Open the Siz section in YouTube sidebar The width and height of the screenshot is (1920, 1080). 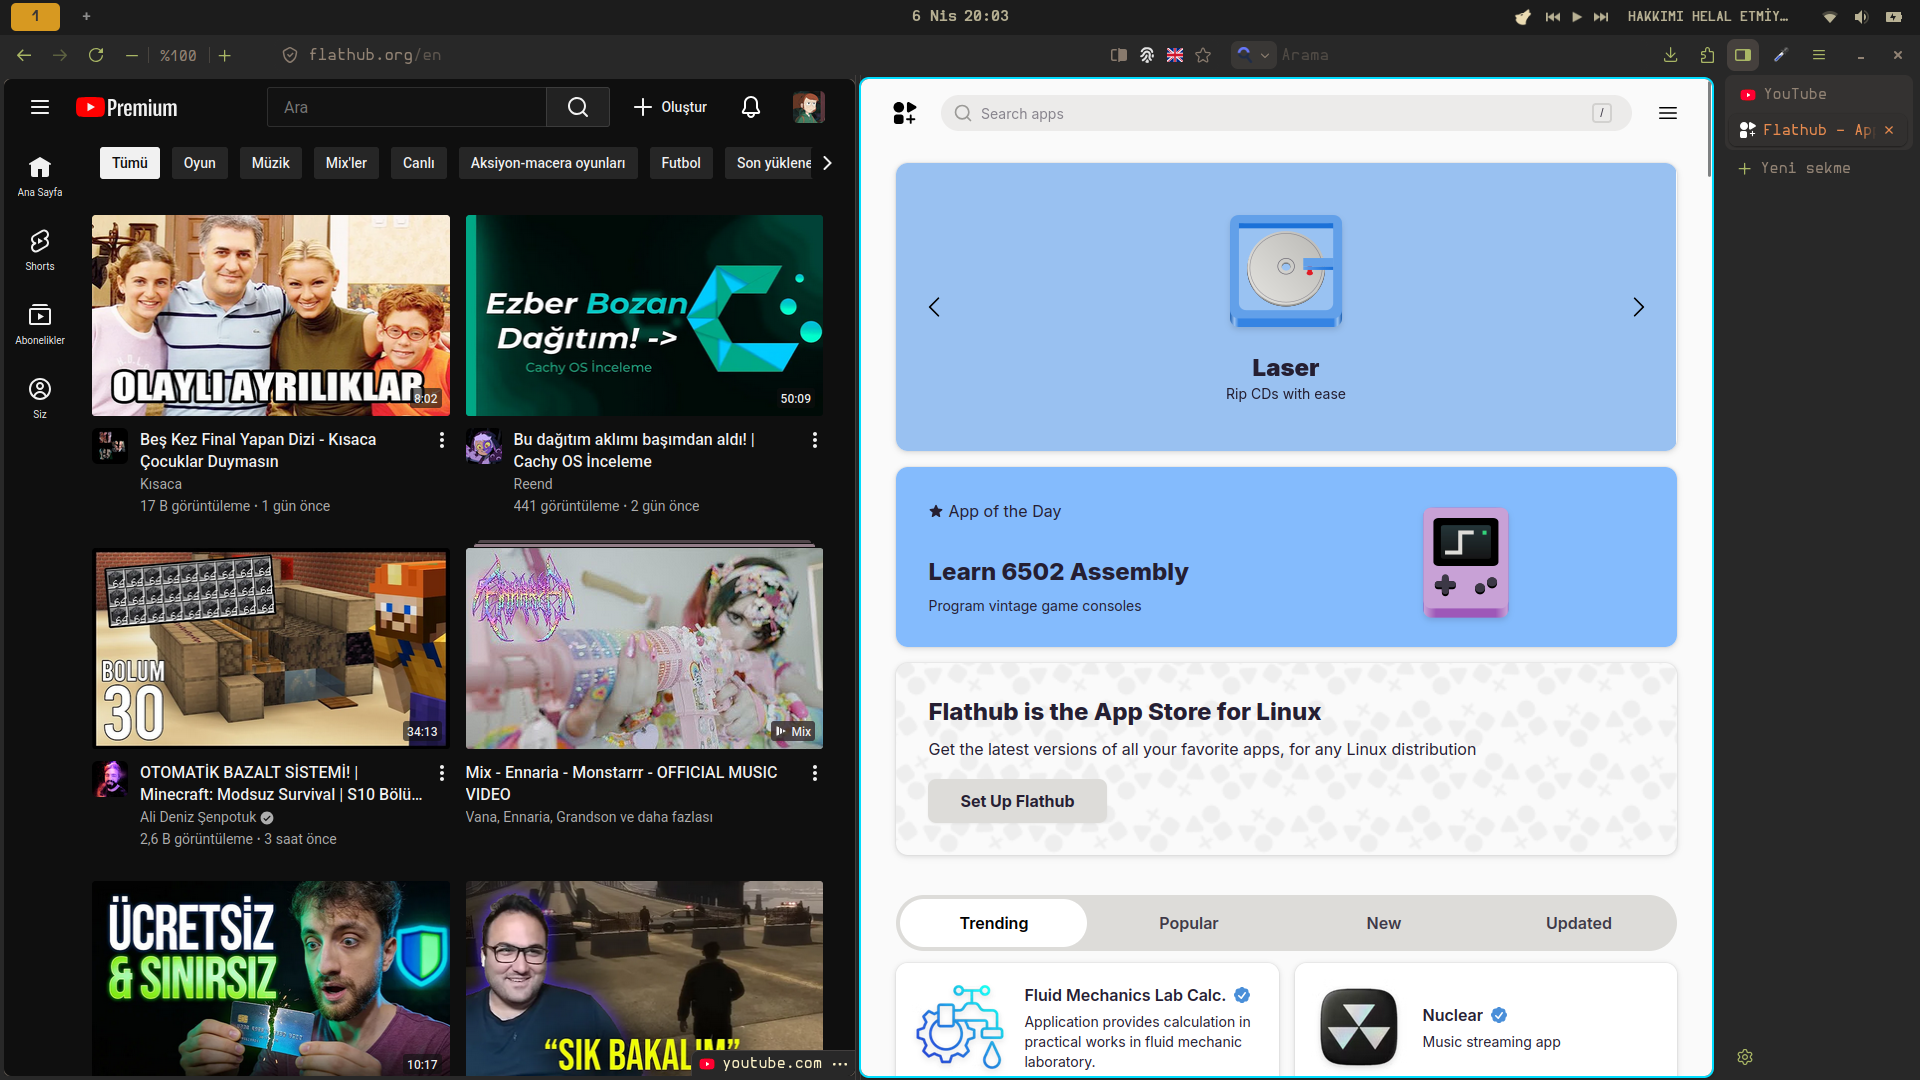[x=40, y=398]
